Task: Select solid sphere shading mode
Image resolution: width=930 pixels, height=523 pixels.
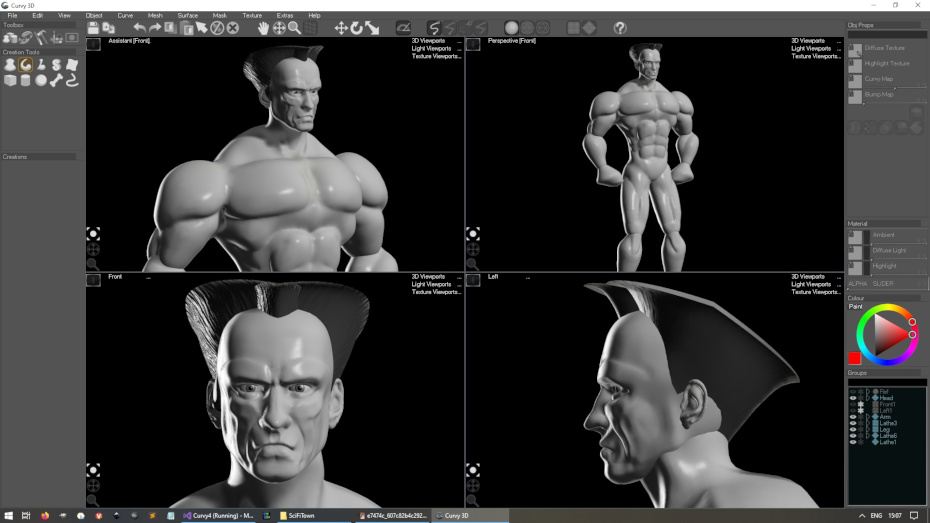Action: coord(511,28)
